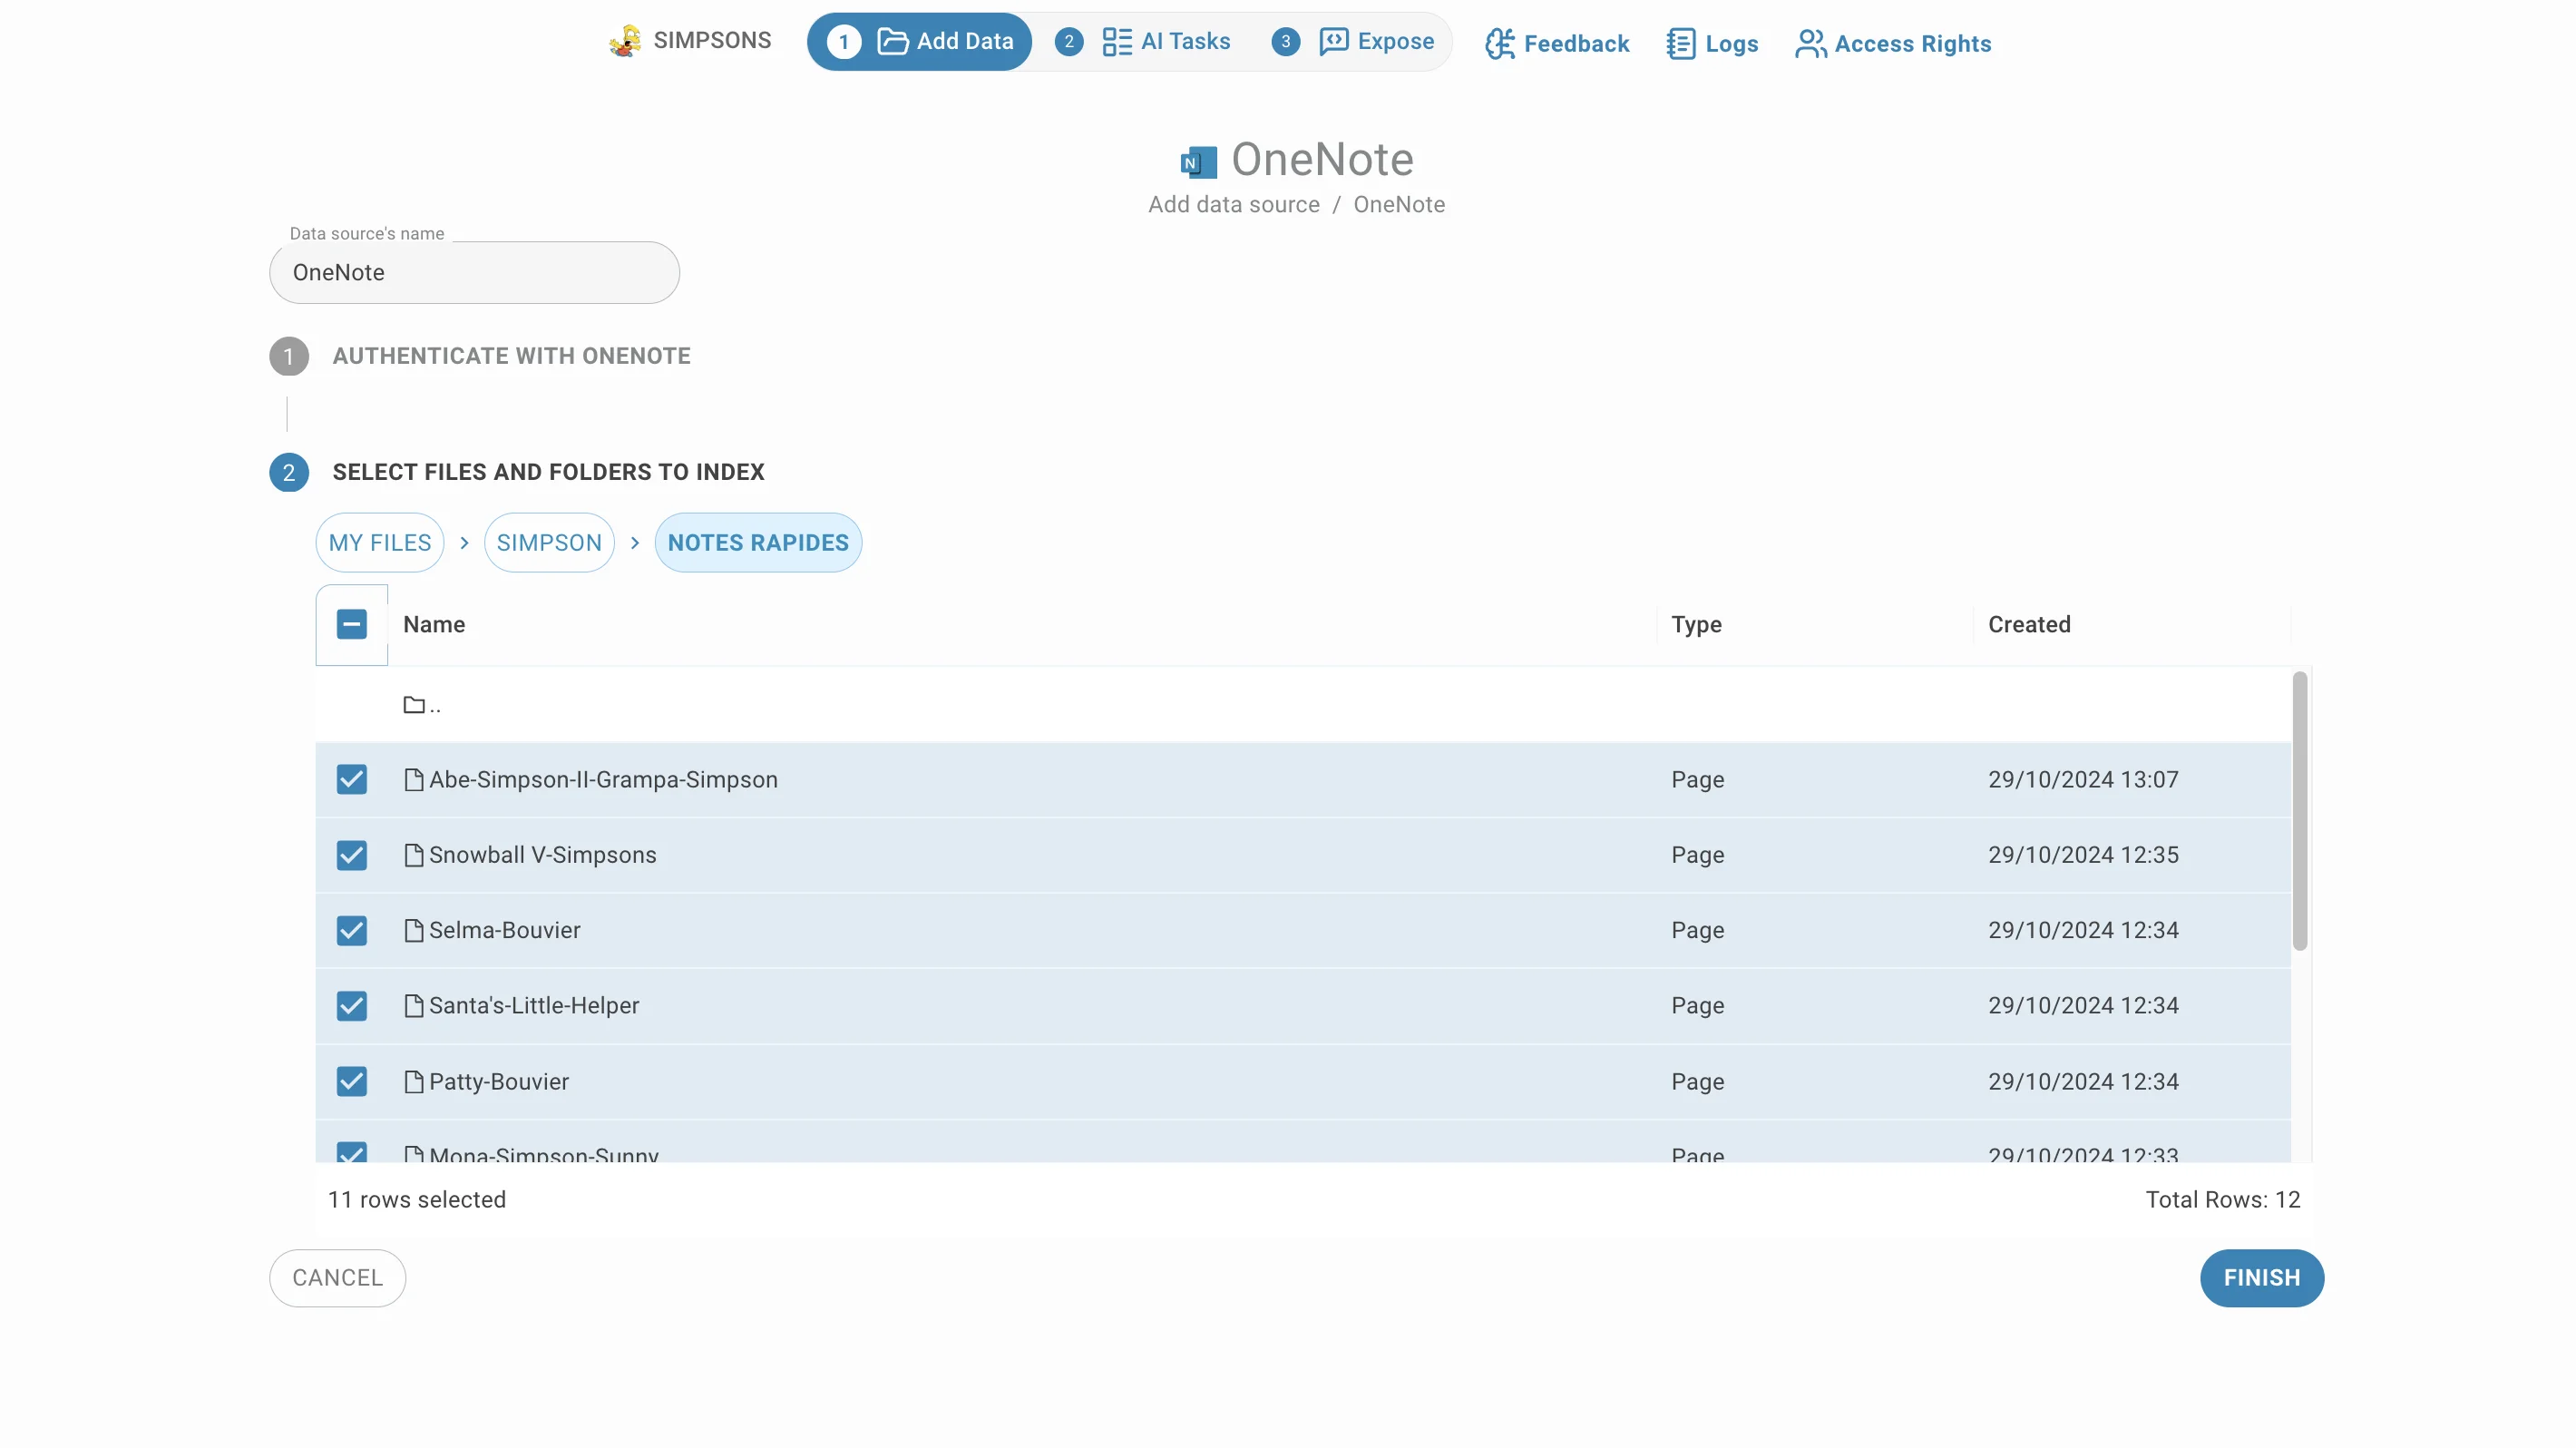Screen dimensions: 2576x1448
Task: Click step 2 circle for Select files
Action: tap(289, 472)
